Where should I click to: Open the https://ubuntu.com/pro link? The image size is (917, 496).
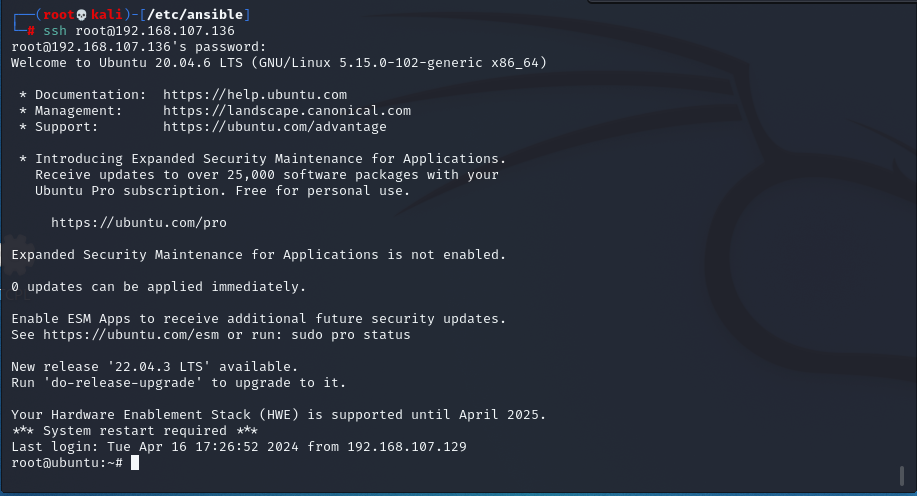pos(139,223)
